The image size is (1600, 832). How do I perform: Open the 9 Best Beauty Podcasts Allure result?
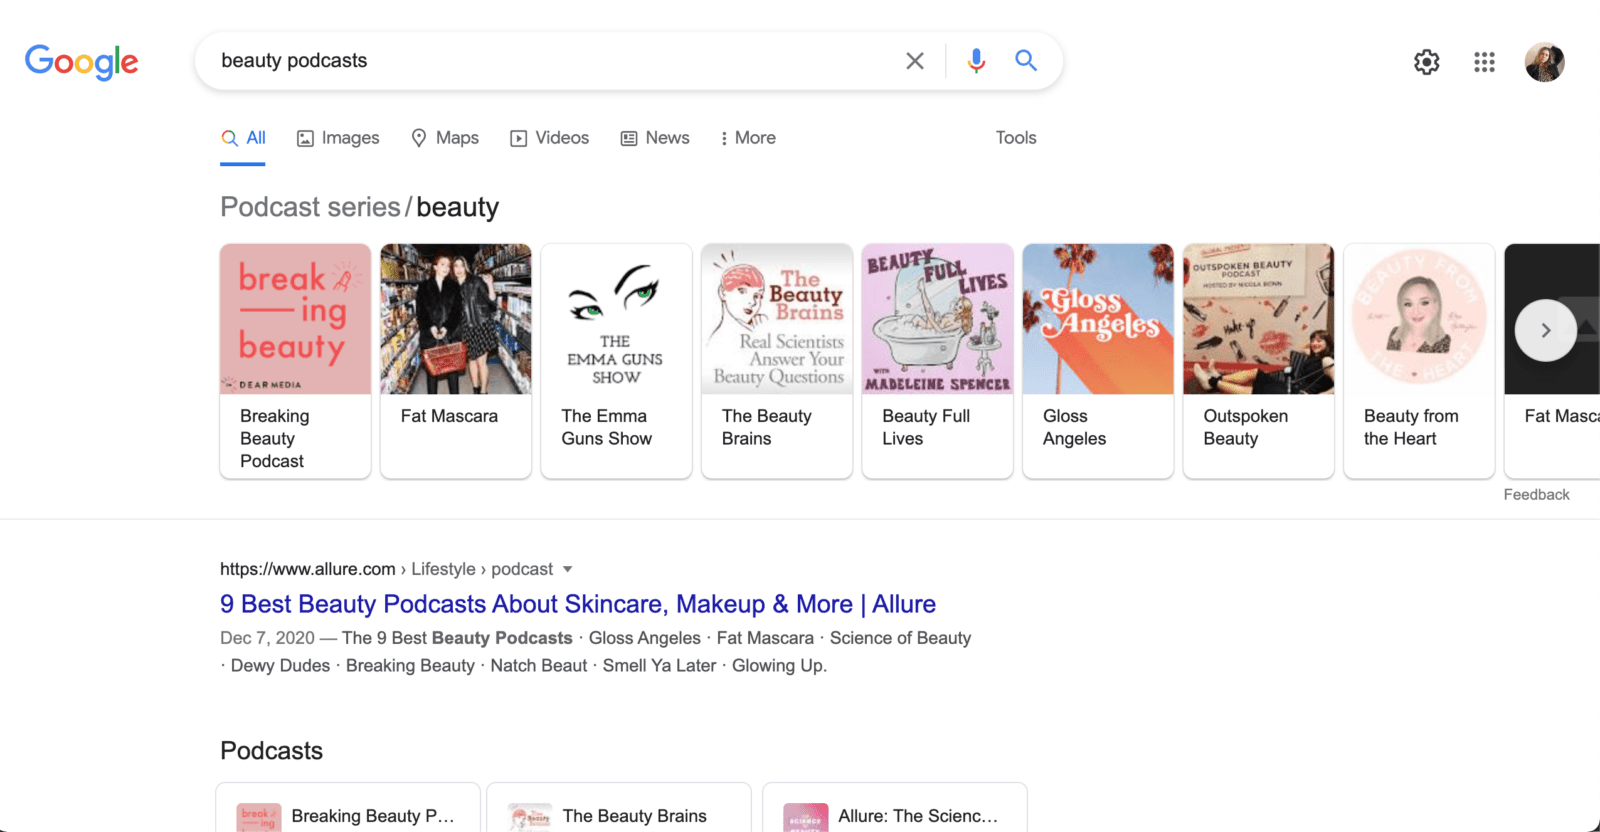click(x=578, y=604)
